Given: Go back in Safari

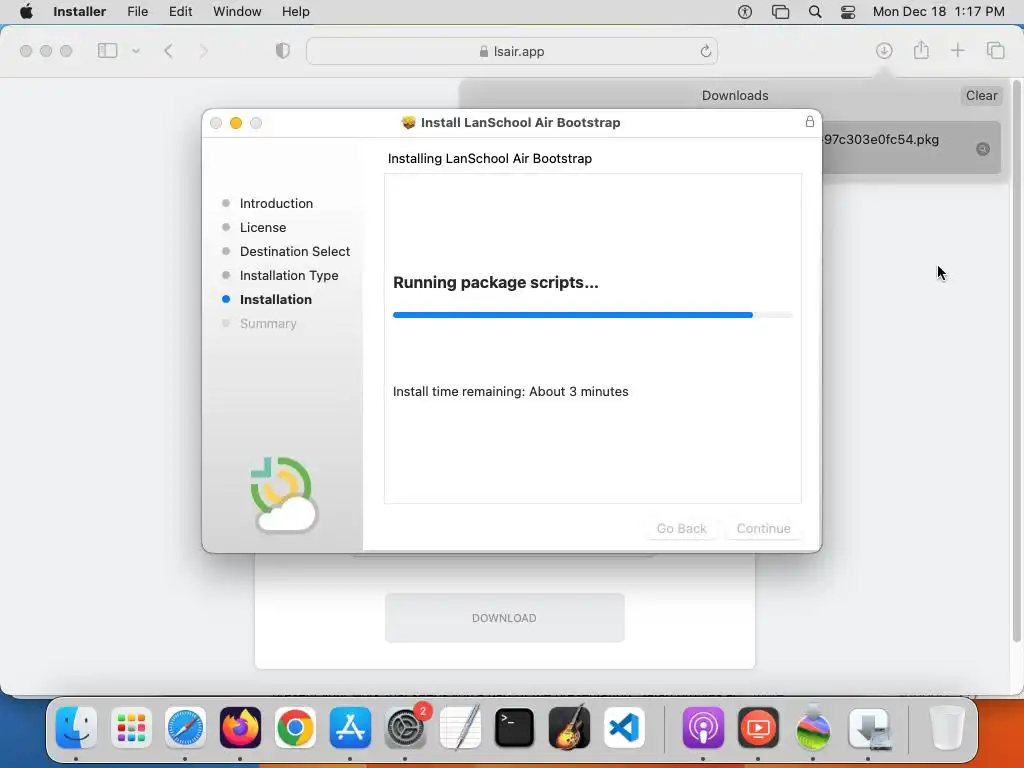Looking at the screenshot, I should pos(168,51).
